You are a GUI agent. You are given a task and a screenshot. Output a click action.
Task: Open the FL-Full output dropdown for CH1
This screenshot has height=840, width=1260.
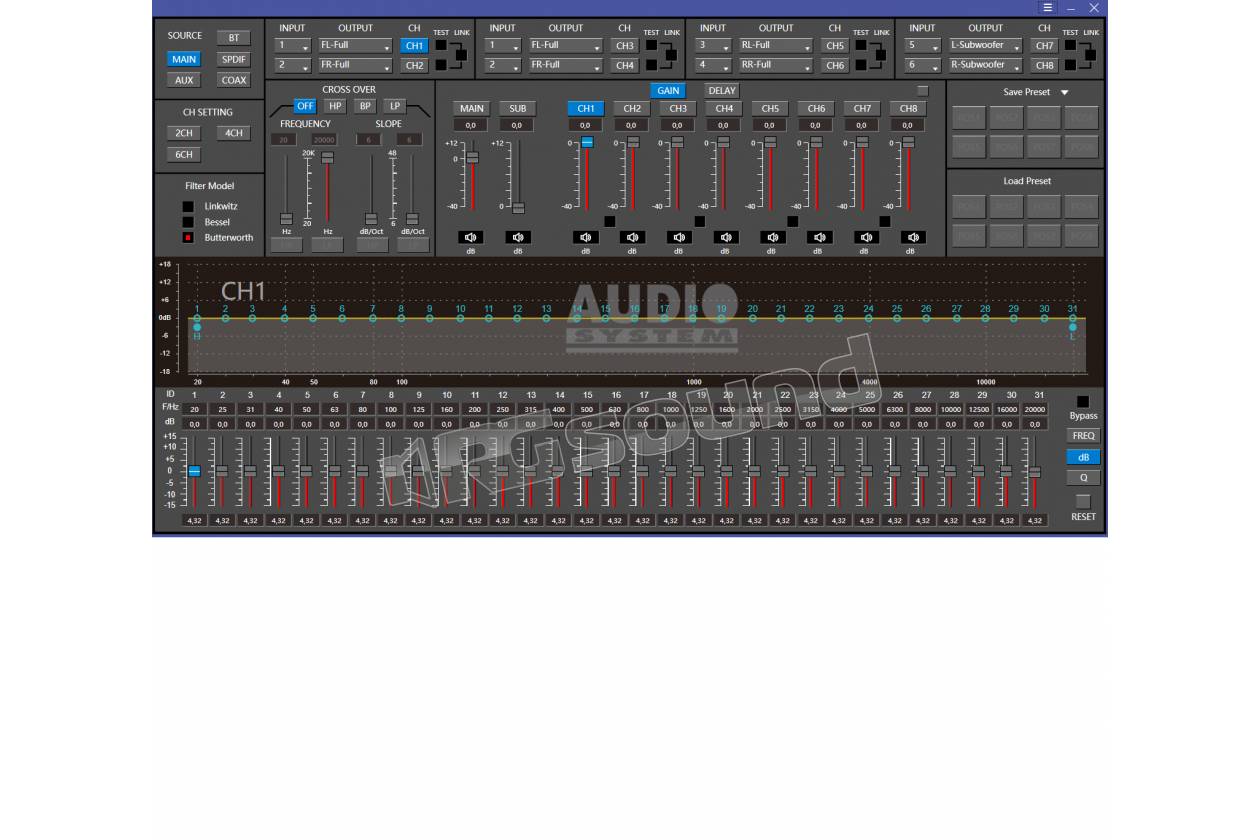[x=355, y=45]
